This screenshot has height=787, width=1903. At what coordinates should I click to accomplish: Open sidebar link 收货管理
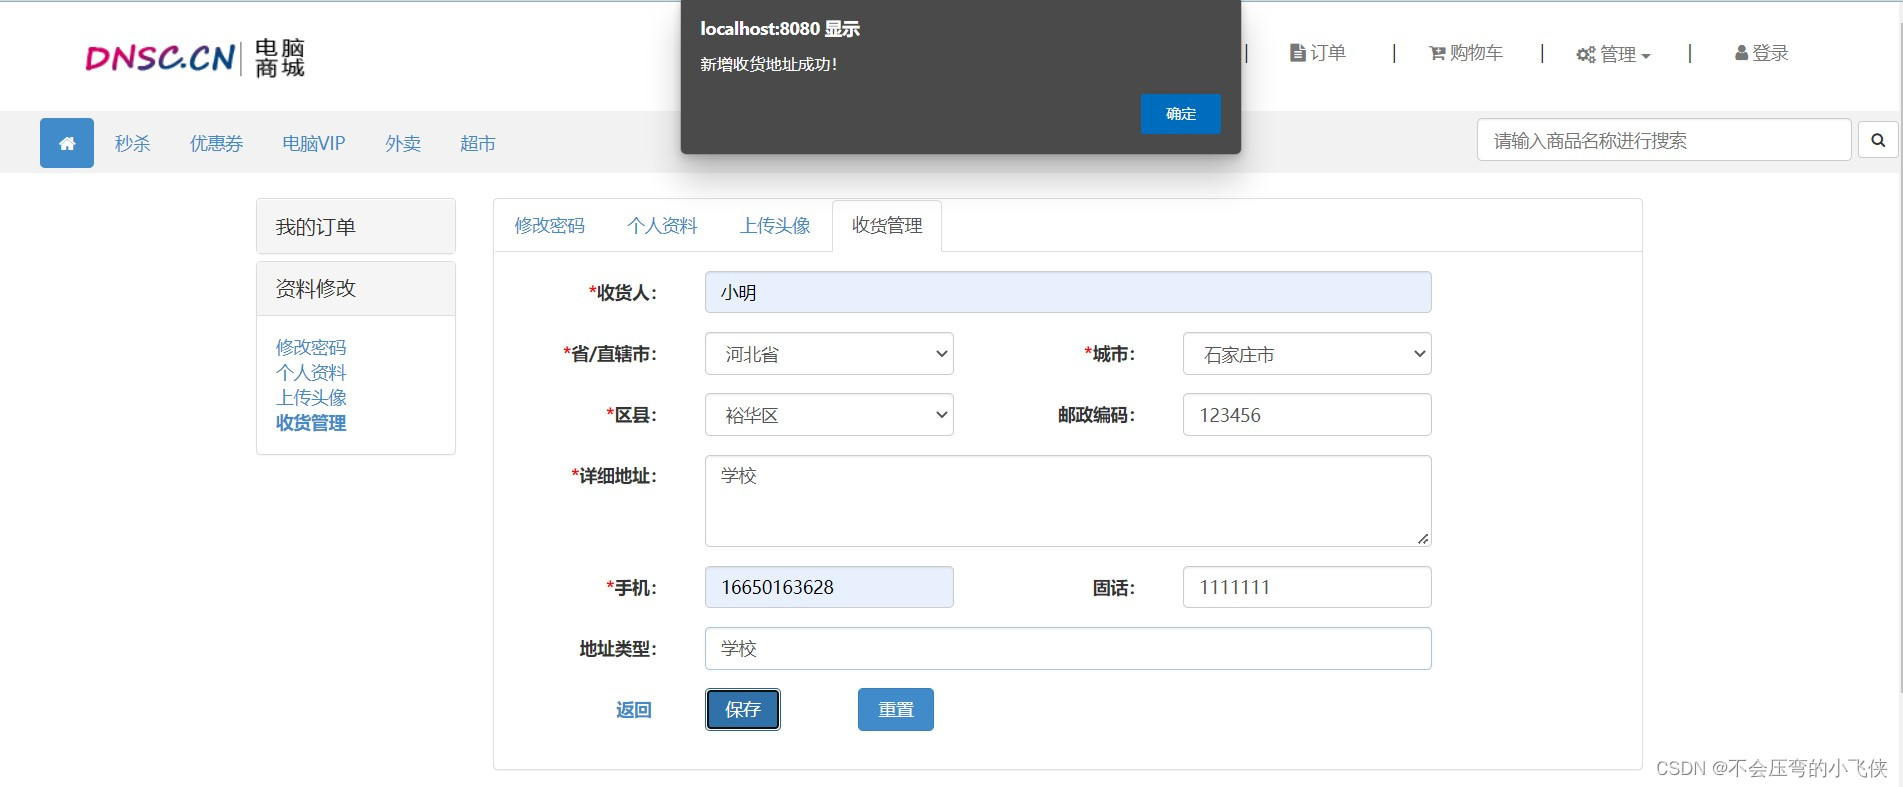311,423
